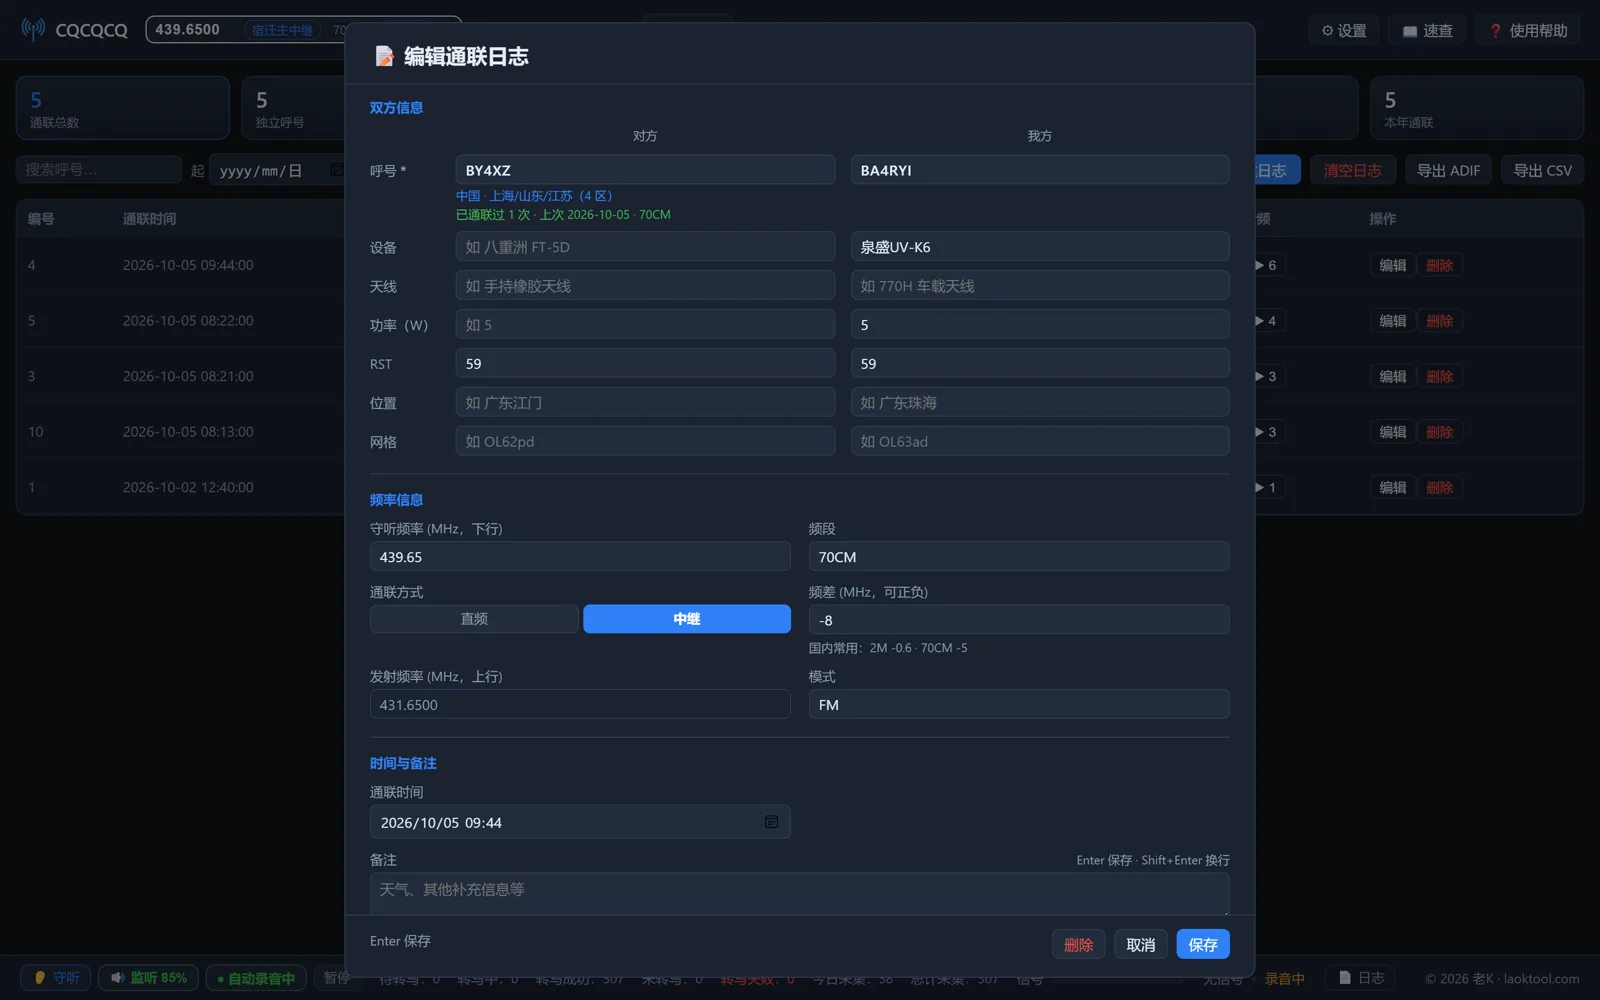Open the 日志 document icon in bottom bar
Image resolution: width=1600 pixels, height=1000 pixels.
[1361, 978]
